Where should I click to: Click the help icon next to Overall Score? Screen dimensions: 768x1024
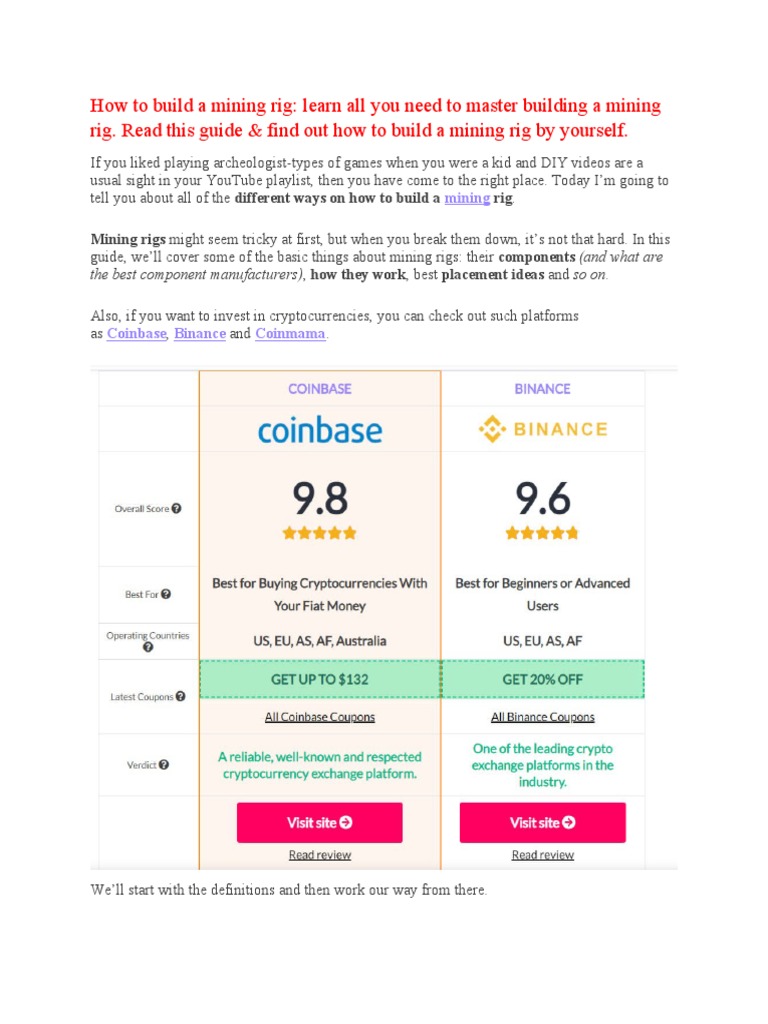[x=177, y=508]
